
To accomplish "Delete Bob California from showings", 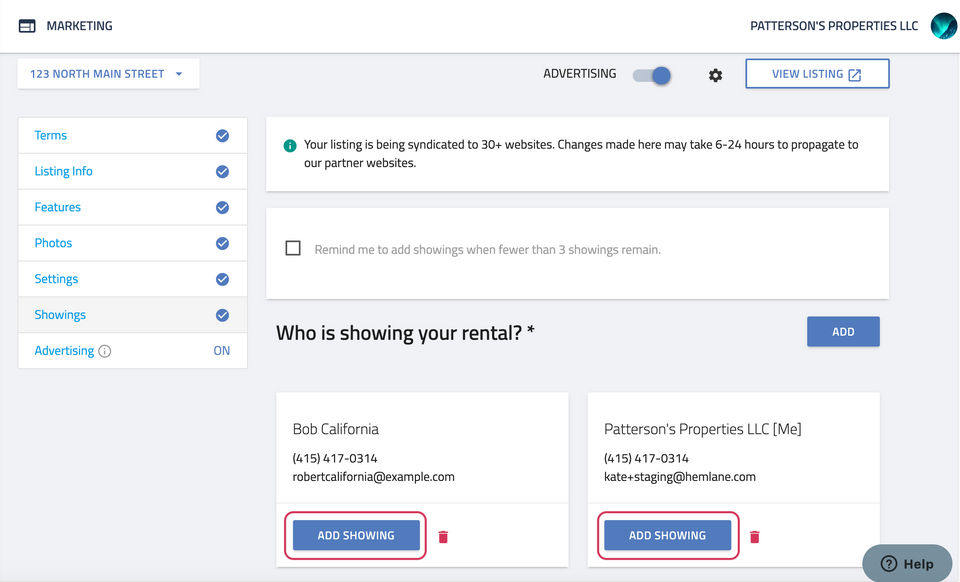I will (x=443, y=537).
